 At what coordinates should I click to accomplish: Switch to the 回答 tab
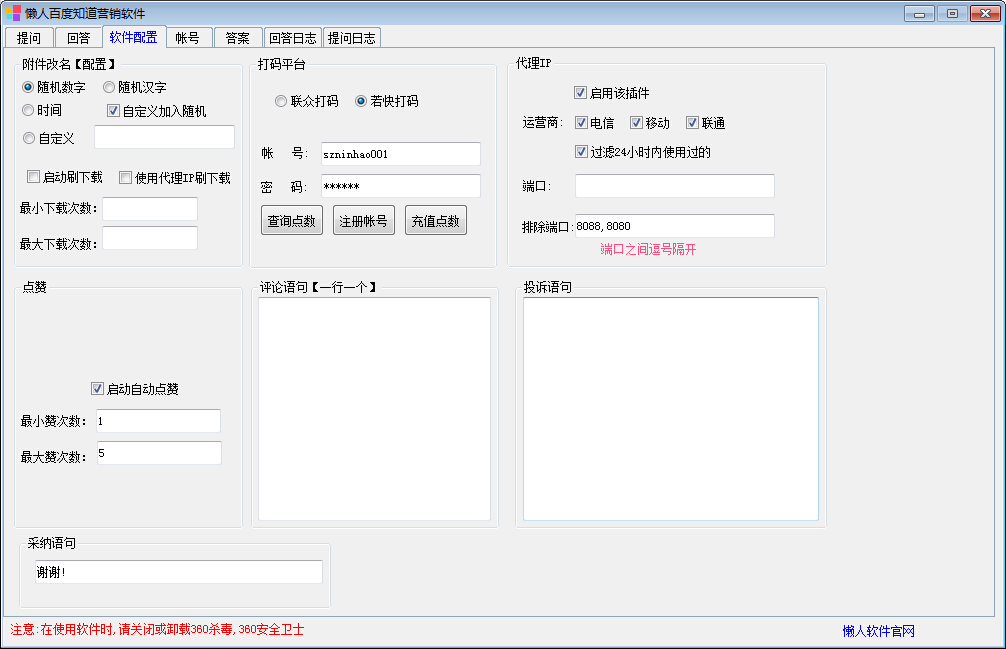click(x=78, y=38)
